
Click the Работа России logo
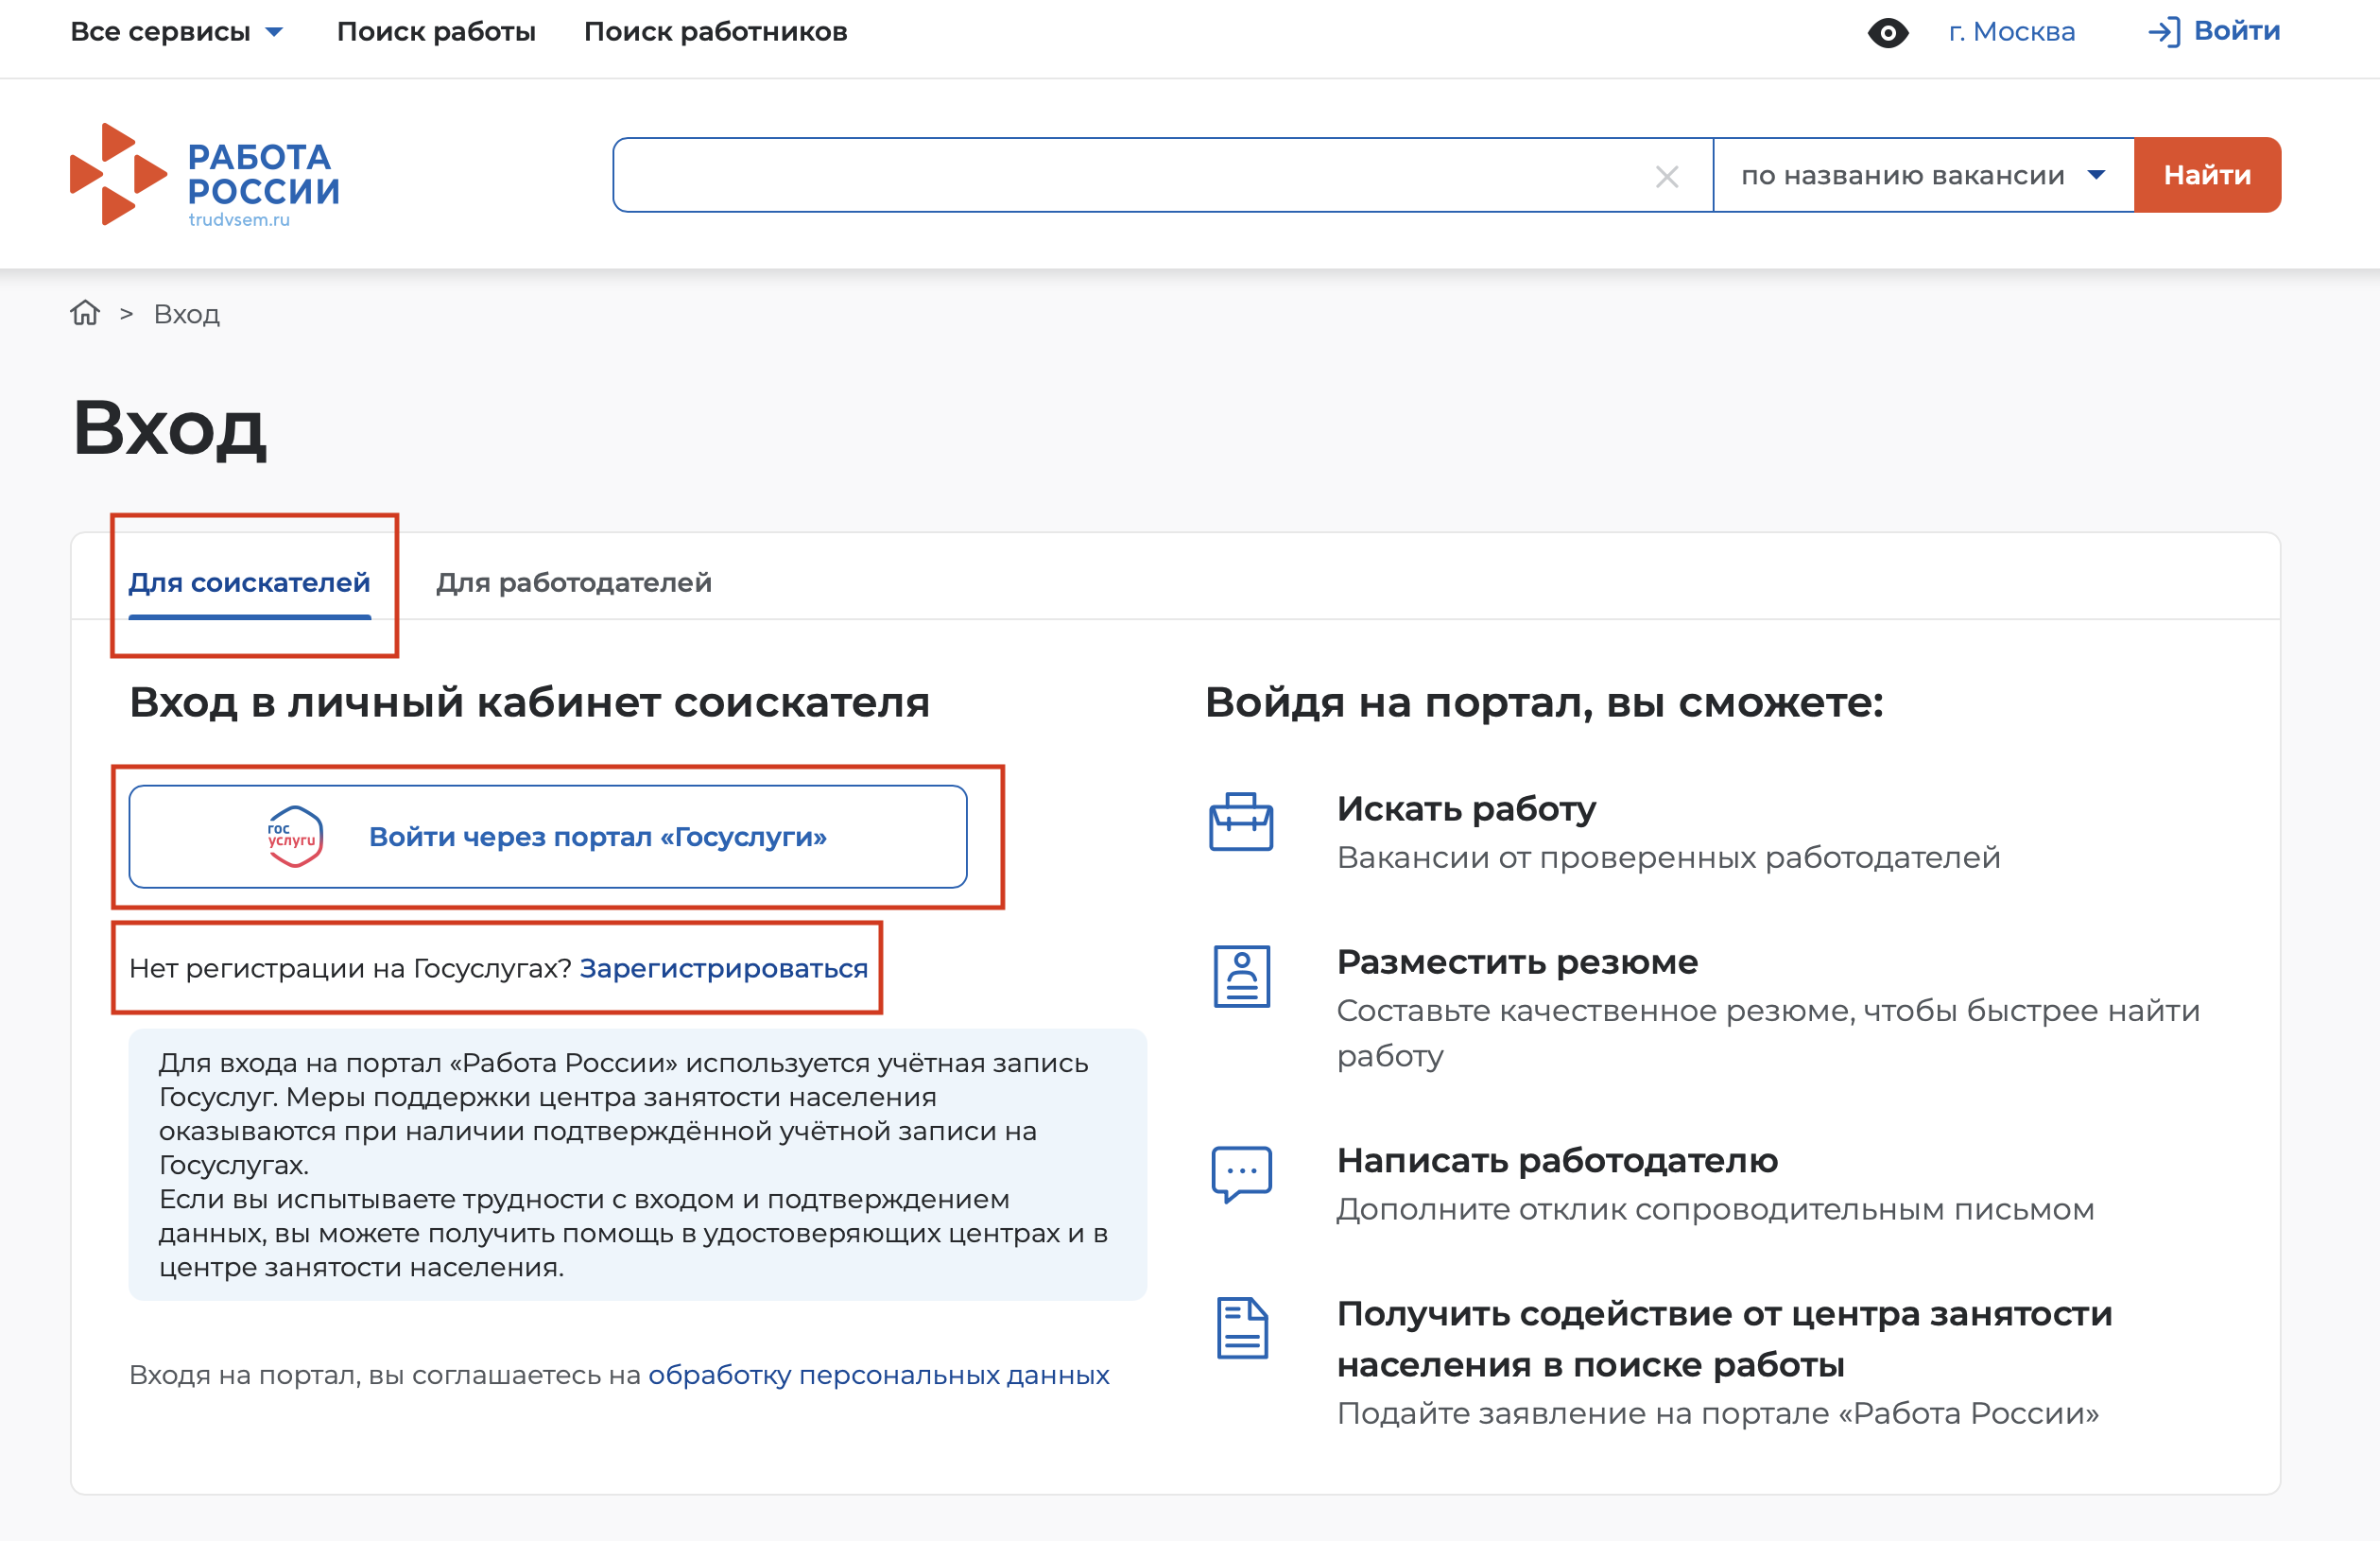[205, 175]
